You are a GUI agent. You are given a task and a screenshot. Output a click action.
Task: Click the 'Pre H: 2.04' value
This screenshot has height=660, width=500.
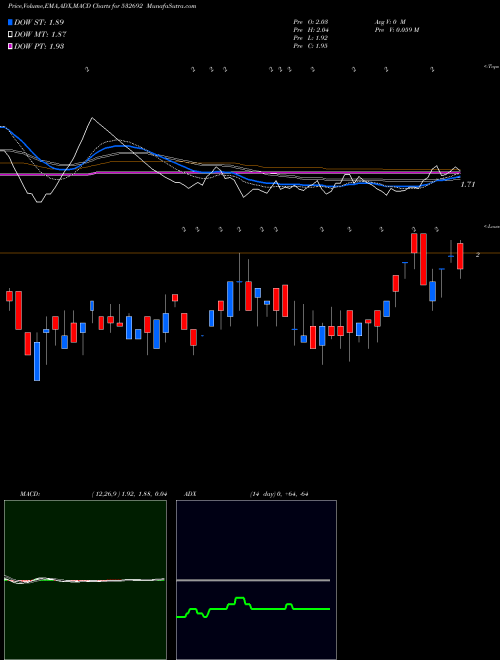311,30
